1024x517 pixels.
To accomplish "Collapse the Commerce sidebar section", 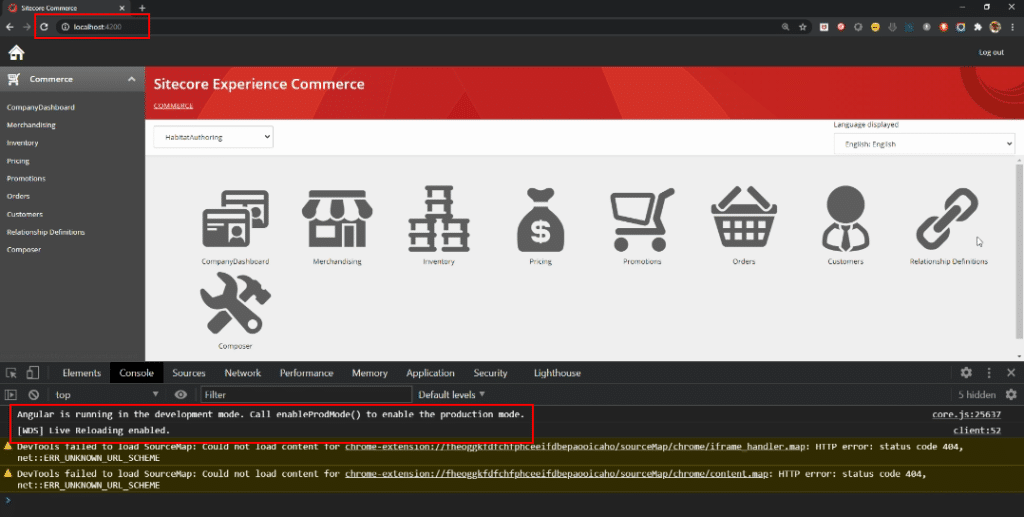I will click(131, 79).
